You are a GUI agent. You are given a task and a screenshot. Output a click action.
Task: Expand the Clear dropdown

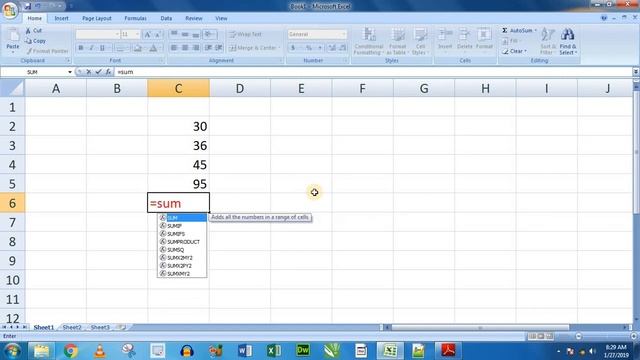526,51
